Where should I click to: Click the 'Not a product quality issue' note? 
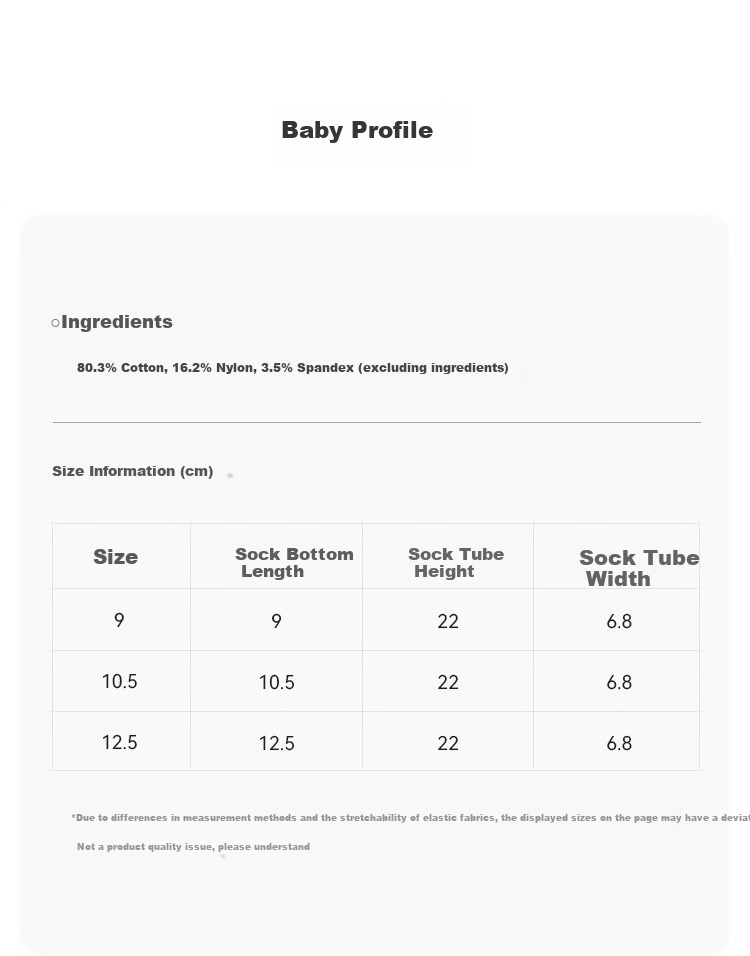tap(193, 847)
